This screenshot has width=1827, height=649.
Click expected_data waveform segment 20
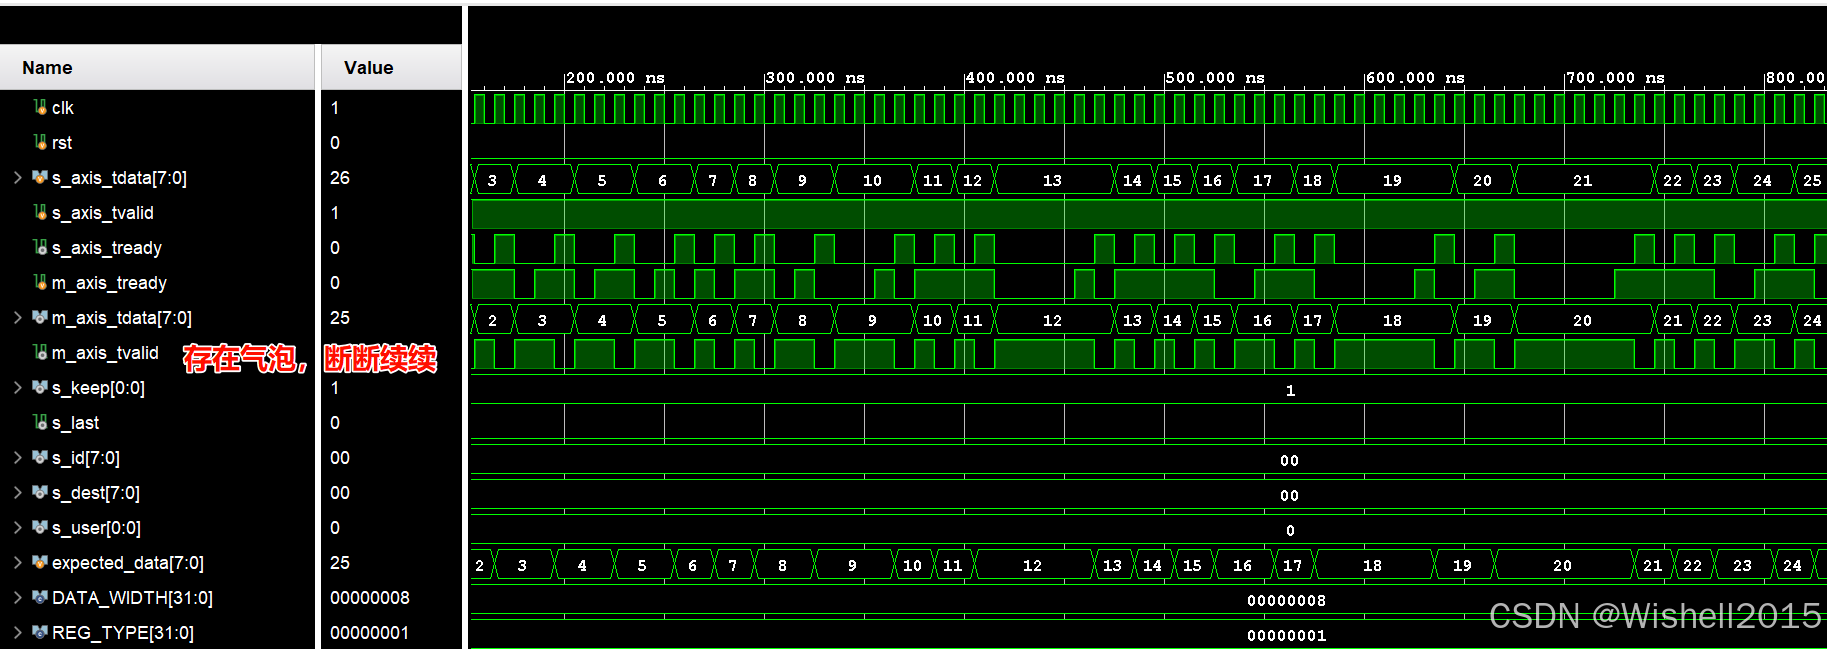coord(1563,565)
